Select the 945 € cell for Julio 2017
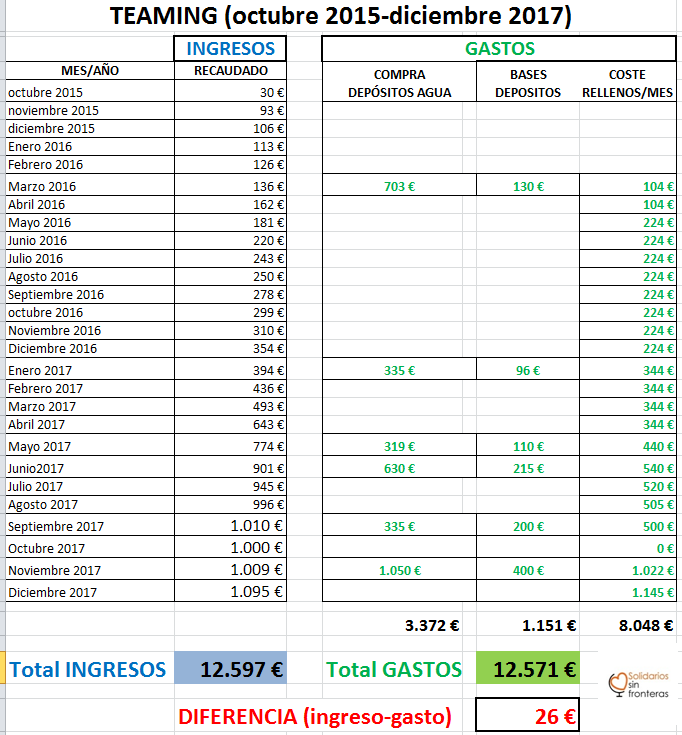 (230, 486)
